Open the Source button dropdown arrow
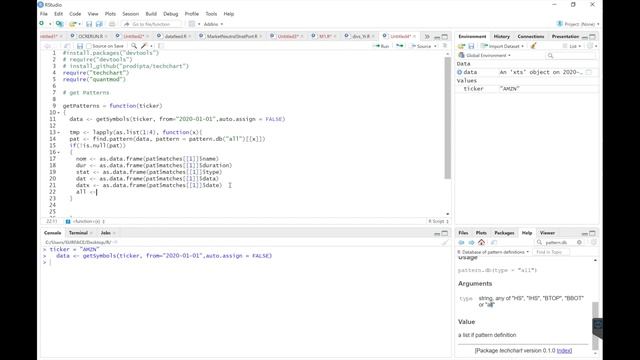The width and height of the screenshot is (640, 360). (x=435, y=46)
